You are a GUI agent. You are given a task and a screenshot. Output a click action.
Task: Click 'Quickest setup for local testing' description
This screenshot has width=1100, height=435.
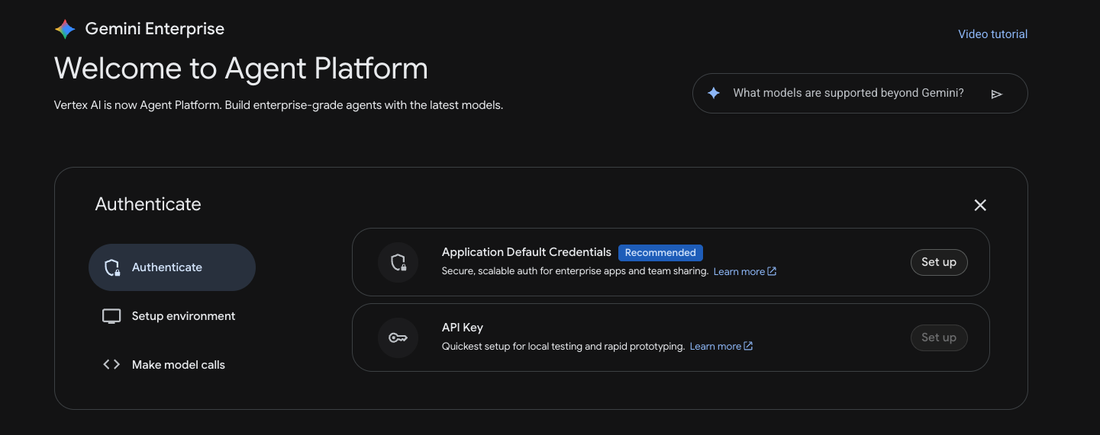(x=563, y=347)
